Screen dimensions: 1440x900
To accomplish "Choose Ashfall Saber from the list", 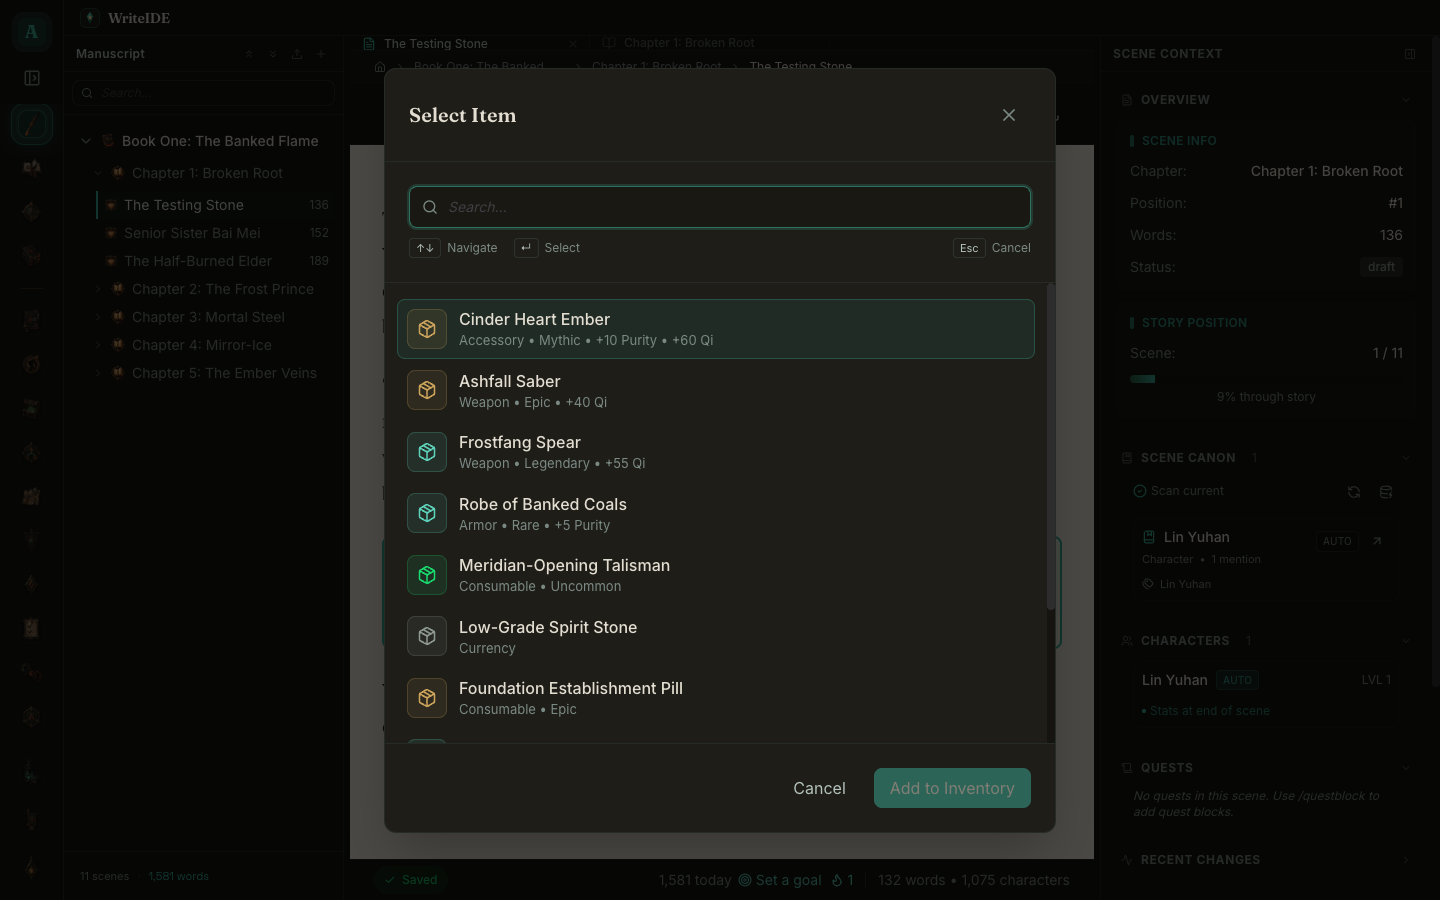I will pos(716,391).
